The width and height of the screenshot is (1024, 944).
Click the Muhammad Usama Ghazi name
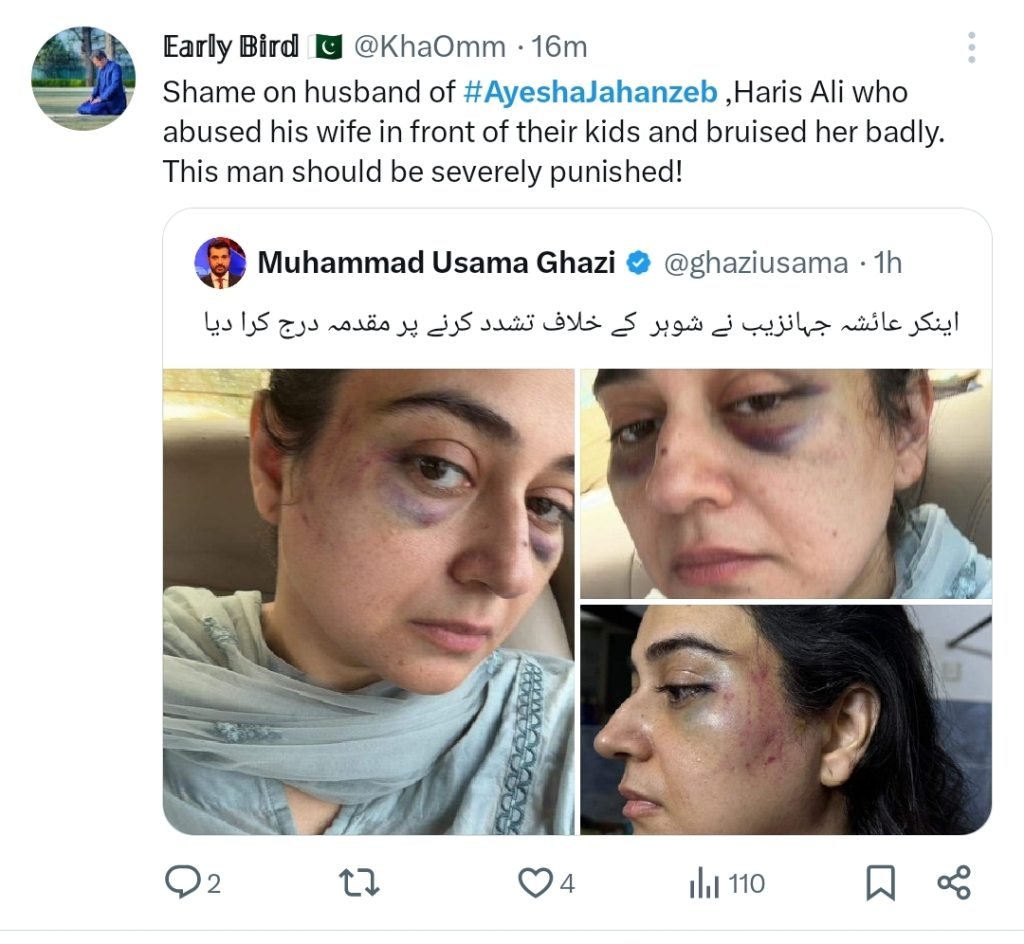tap(436, 262)
